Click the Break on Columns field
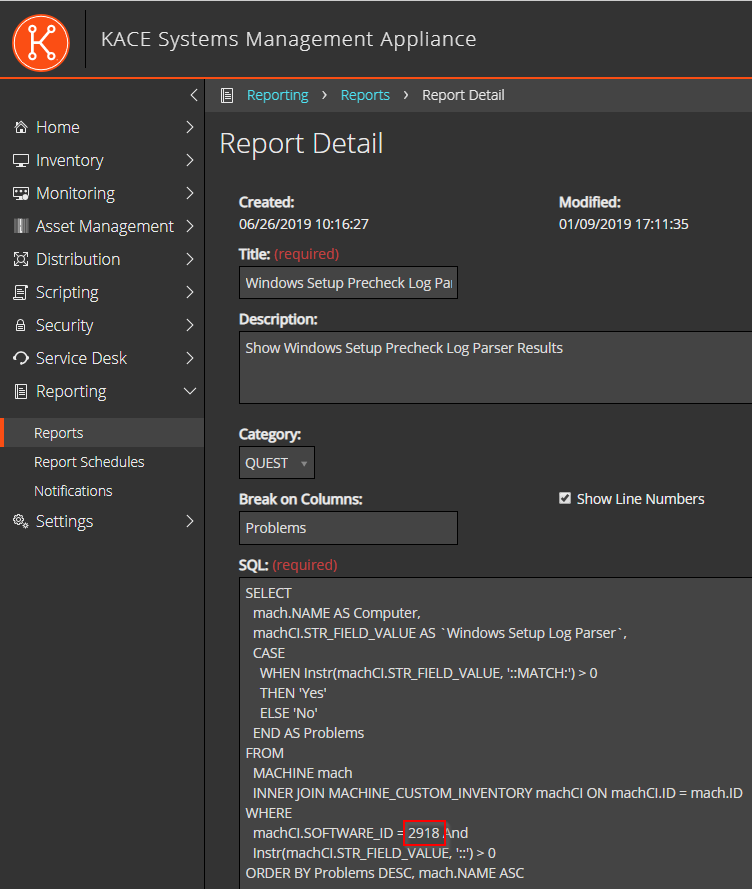The height and width of the screenshot is (889, 752). [x=348, y=528]
